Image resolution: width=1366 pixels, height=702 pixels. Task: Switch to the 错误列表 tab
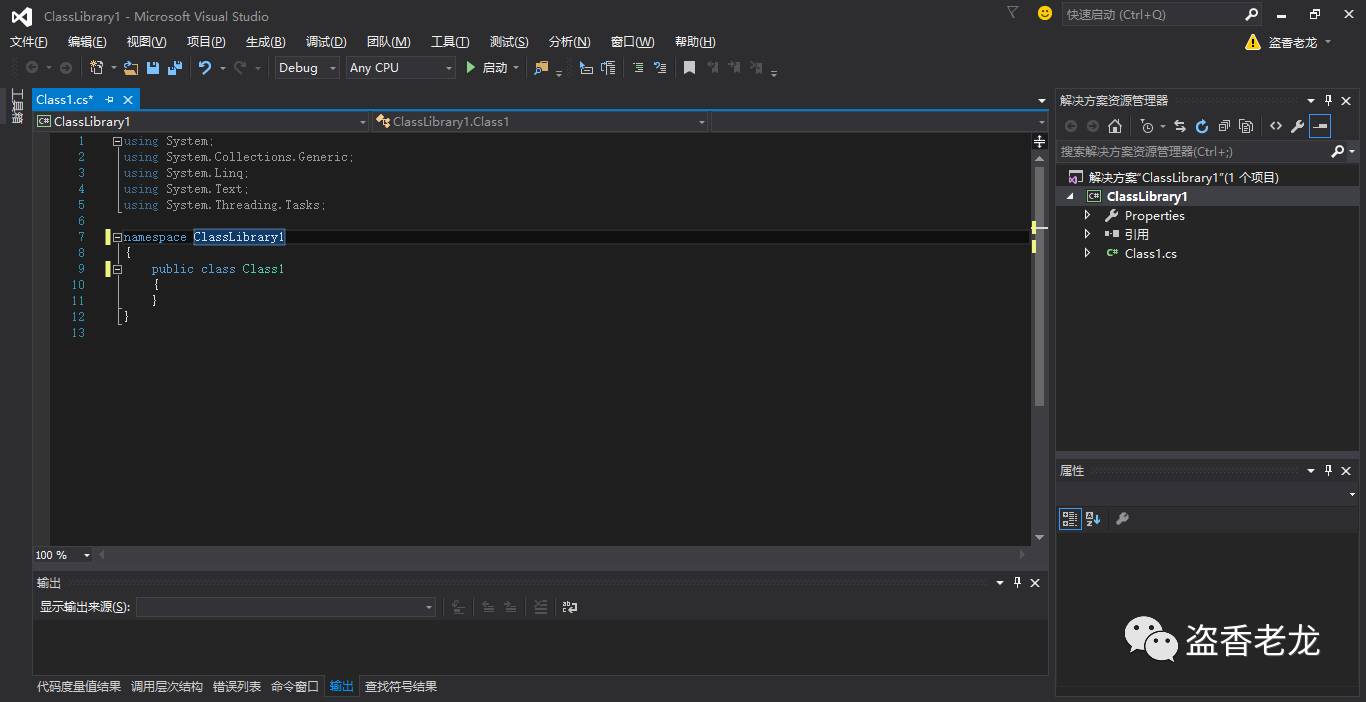tap(237, 687)
